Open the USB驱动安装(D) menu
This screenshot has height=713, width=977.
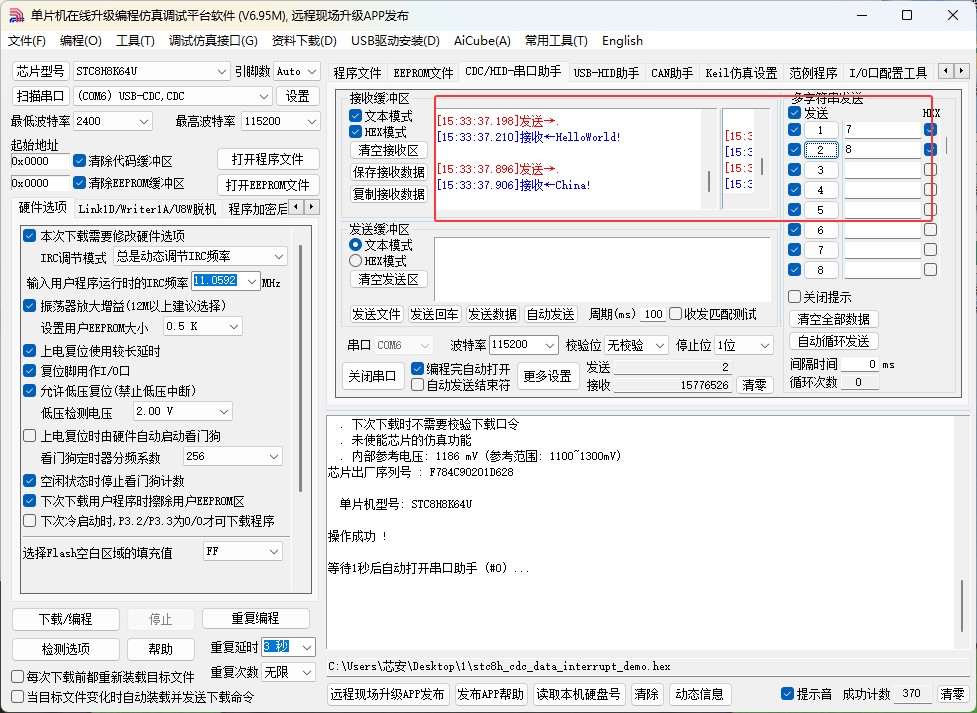(x=396, y=41)
